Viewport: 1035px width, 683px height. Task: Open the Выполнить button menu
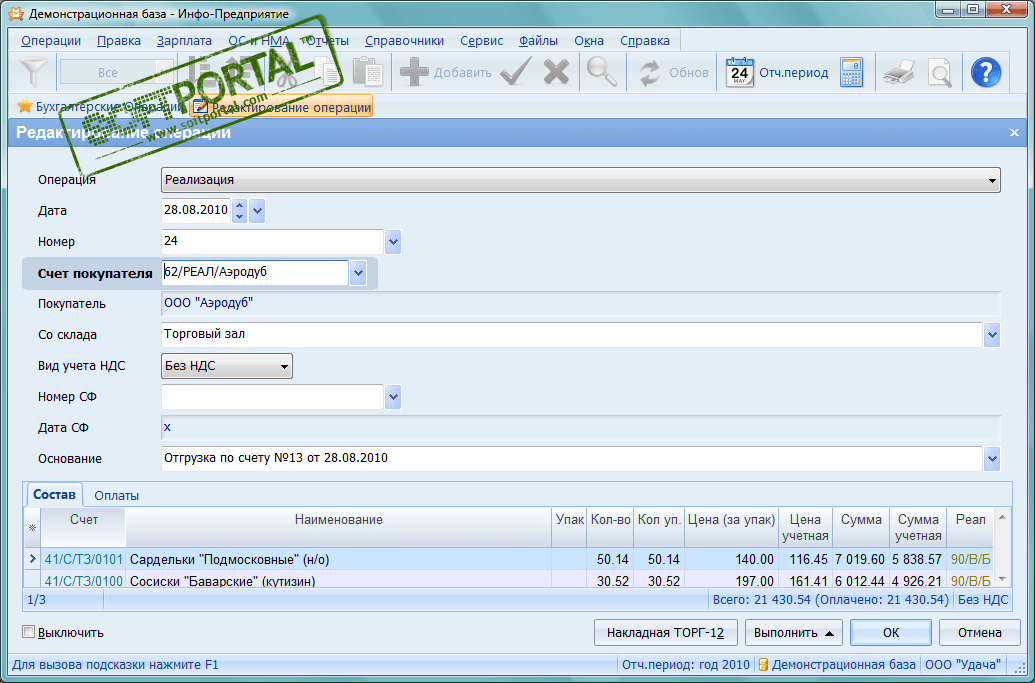click(x=793, y=633)
